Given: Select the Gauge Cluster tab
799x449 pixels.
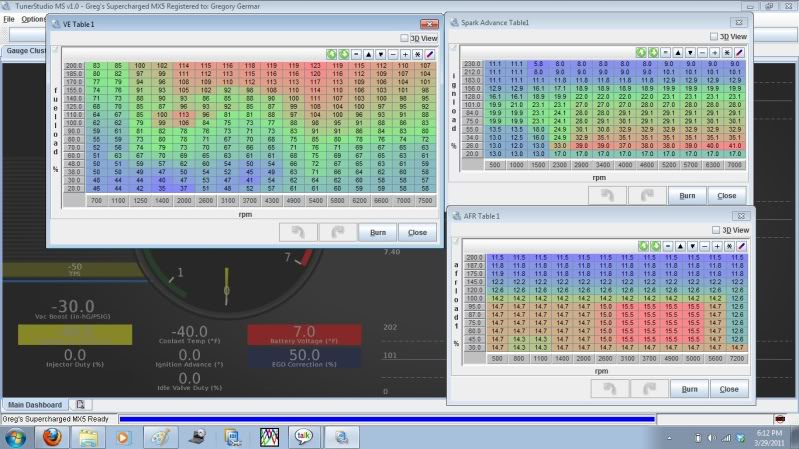Looking at the screenshot, I should (25, 51).
